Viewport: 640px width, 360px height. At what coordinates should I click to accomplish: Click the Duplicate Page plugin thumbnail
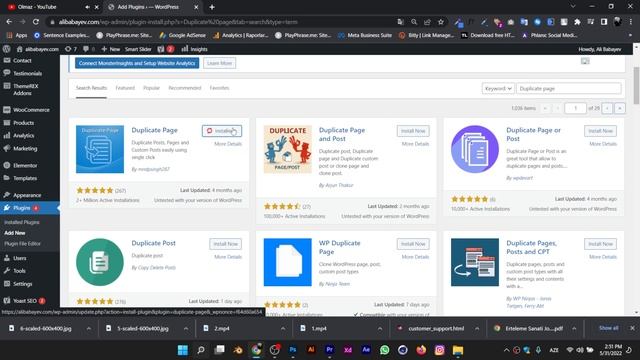100,149
